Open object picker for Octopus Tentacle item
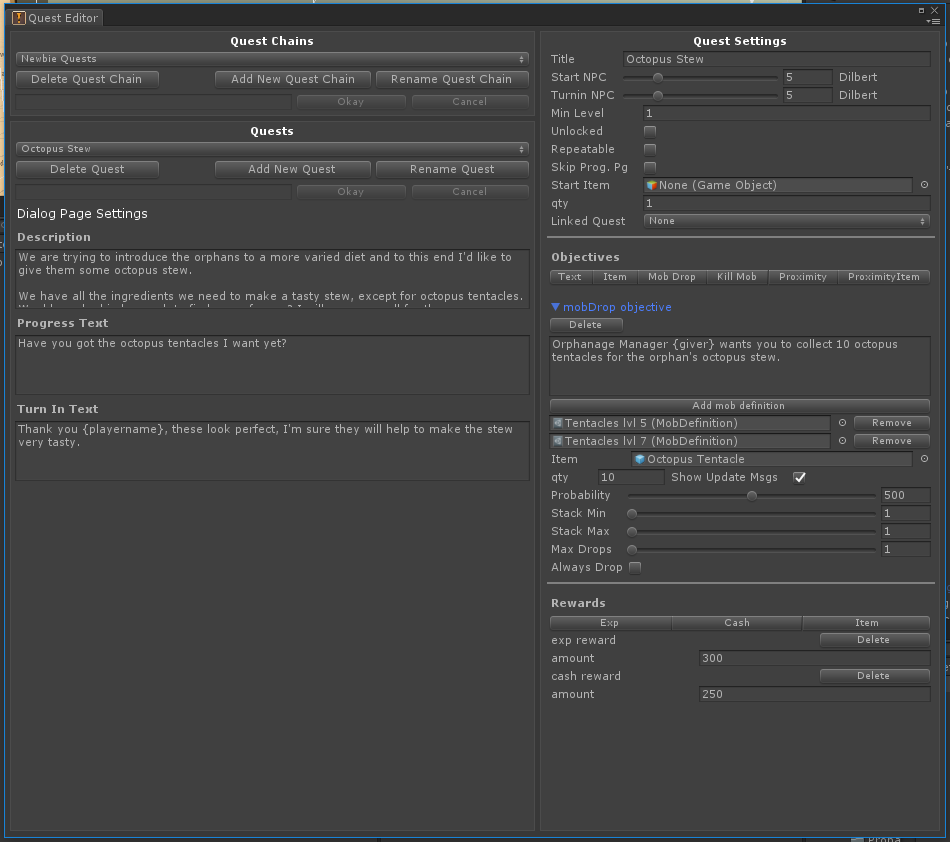Viewport: 950px width, 842px height. click(x=924, y=459)
